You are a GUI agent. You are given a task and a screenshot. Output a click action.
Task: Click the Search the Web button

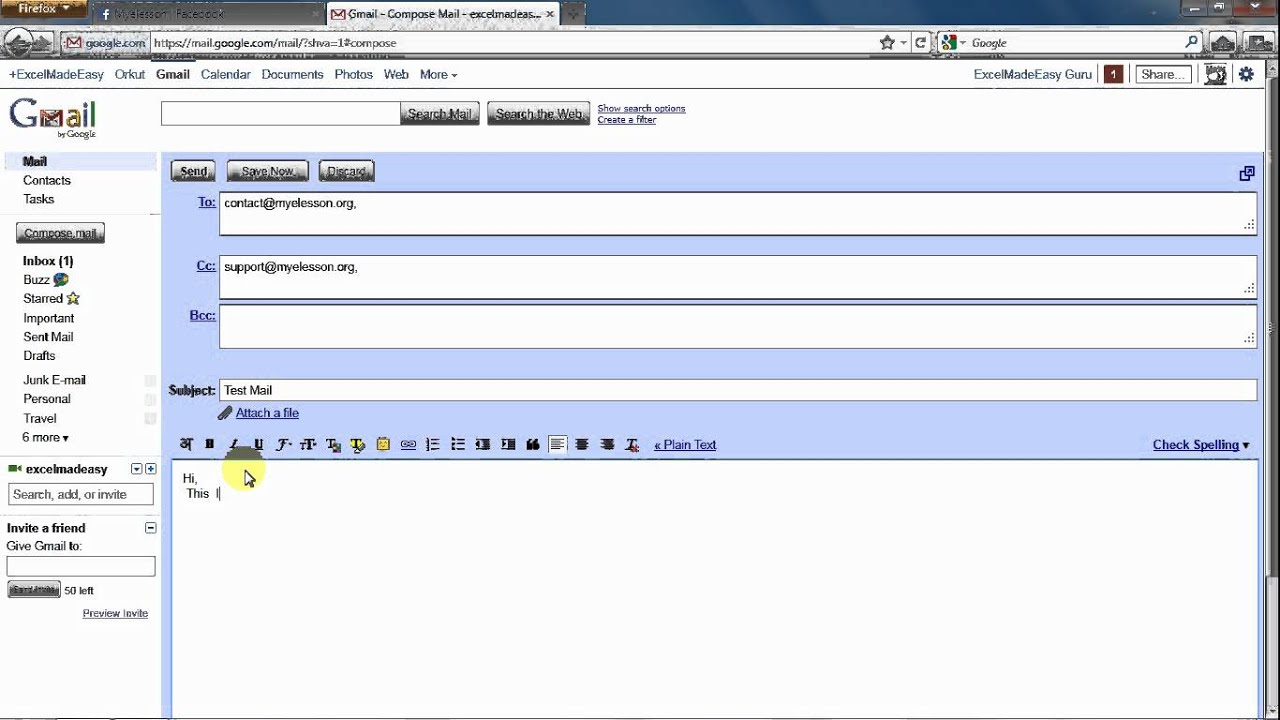point(538,114)
